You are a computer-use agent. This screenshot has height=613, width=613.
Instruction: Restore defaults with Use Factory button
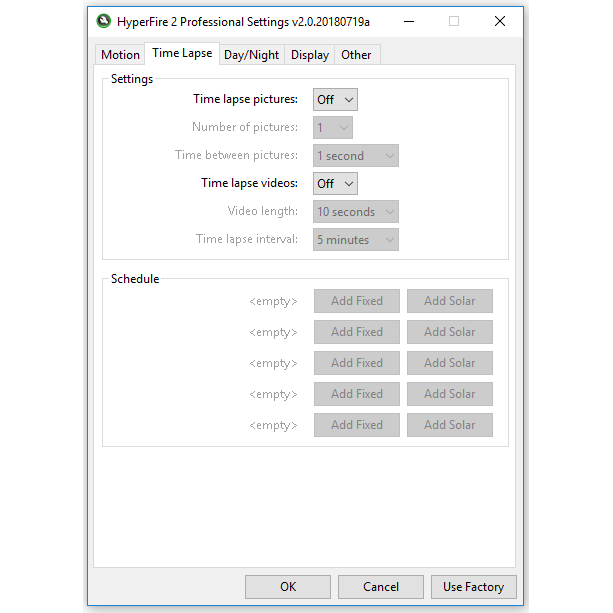coord(473,587)
